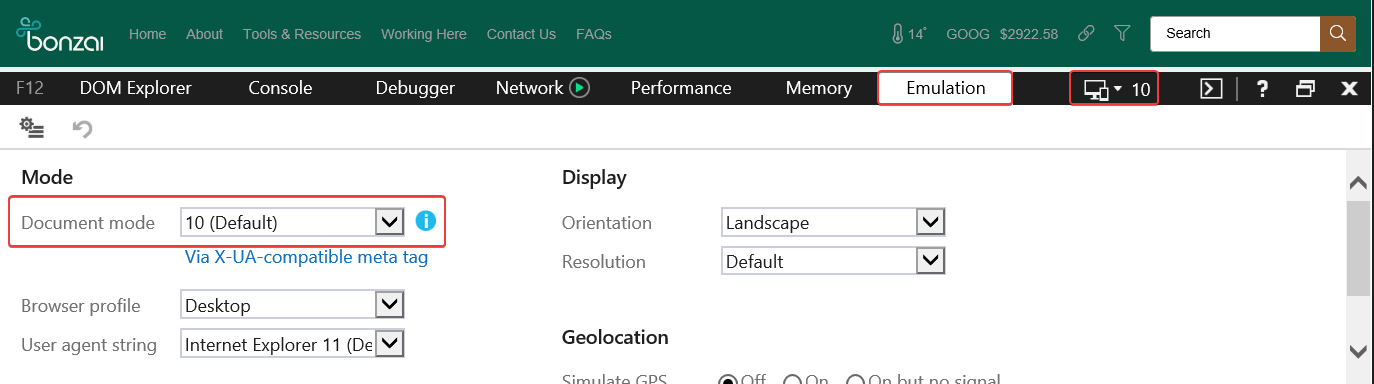Click the help question mark icon
Screen dimensions: 1374x384
[1262, 88]
